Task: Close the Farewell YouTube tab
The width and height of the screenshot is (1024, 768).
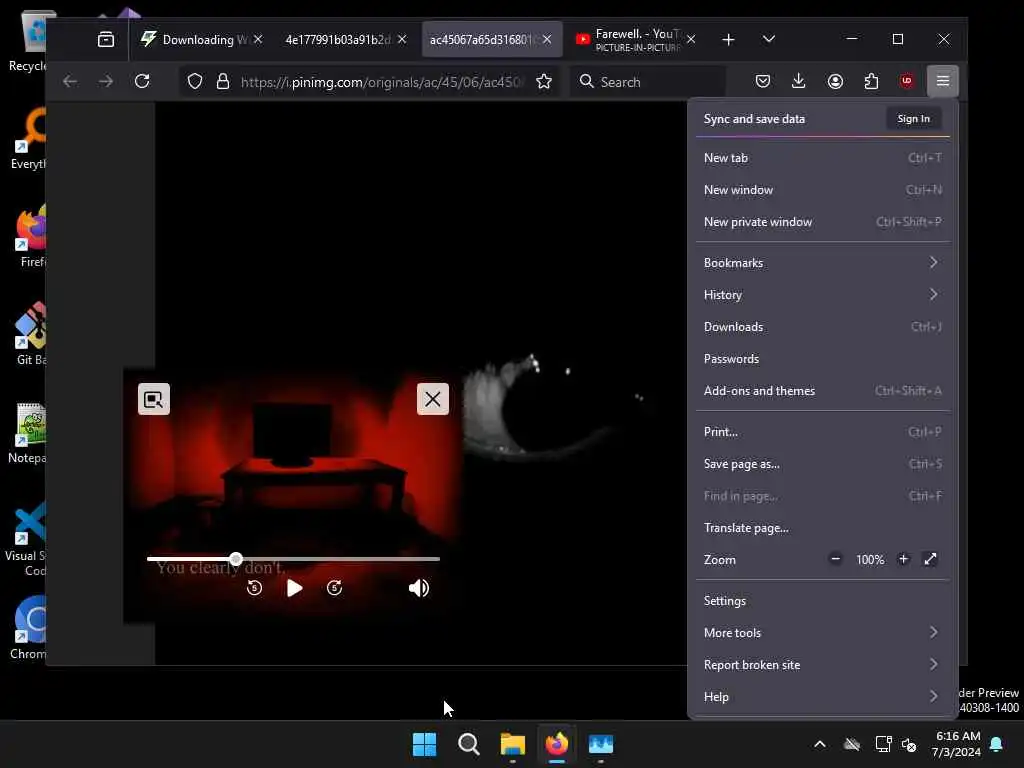Action: (691, 39)
